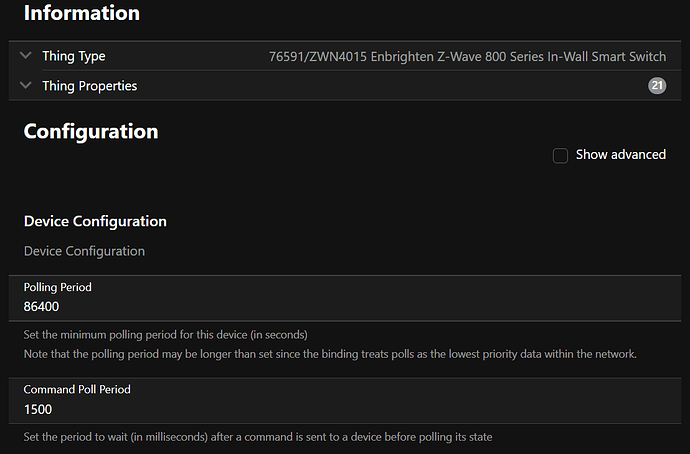Click the Command Poll Period label
690x454 pixels.
(x=77, y=389)
